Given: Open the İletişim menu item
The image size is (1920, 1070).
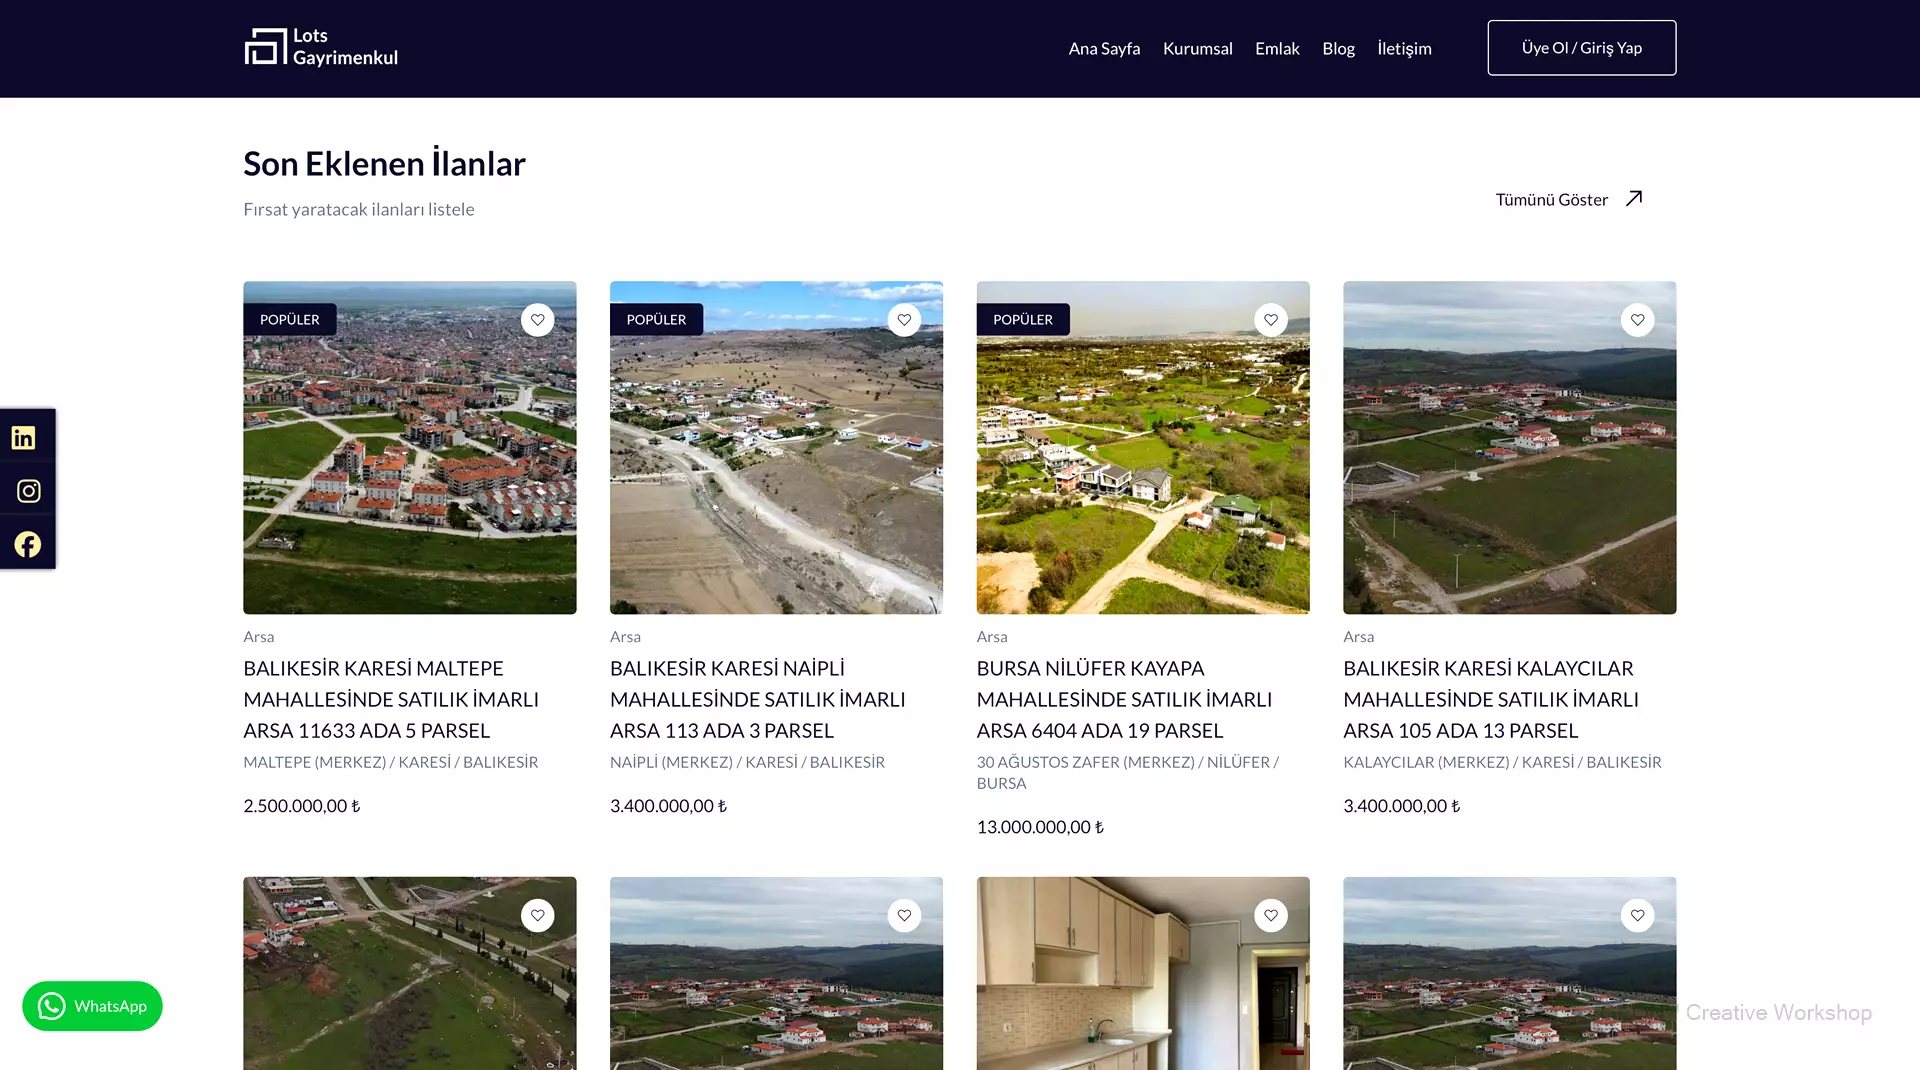Looking at the screenshot, I should coord(1404,48).
